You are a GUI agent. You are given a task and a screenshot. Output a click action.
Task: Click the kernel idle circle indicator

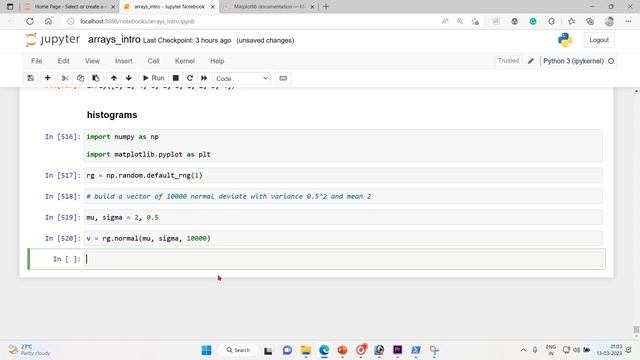[611, 61]
